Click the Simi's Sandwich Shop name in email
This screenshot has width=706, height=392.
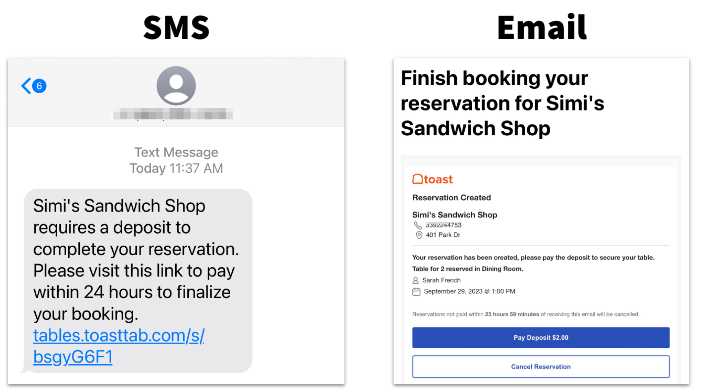click(x=455, y=215)
